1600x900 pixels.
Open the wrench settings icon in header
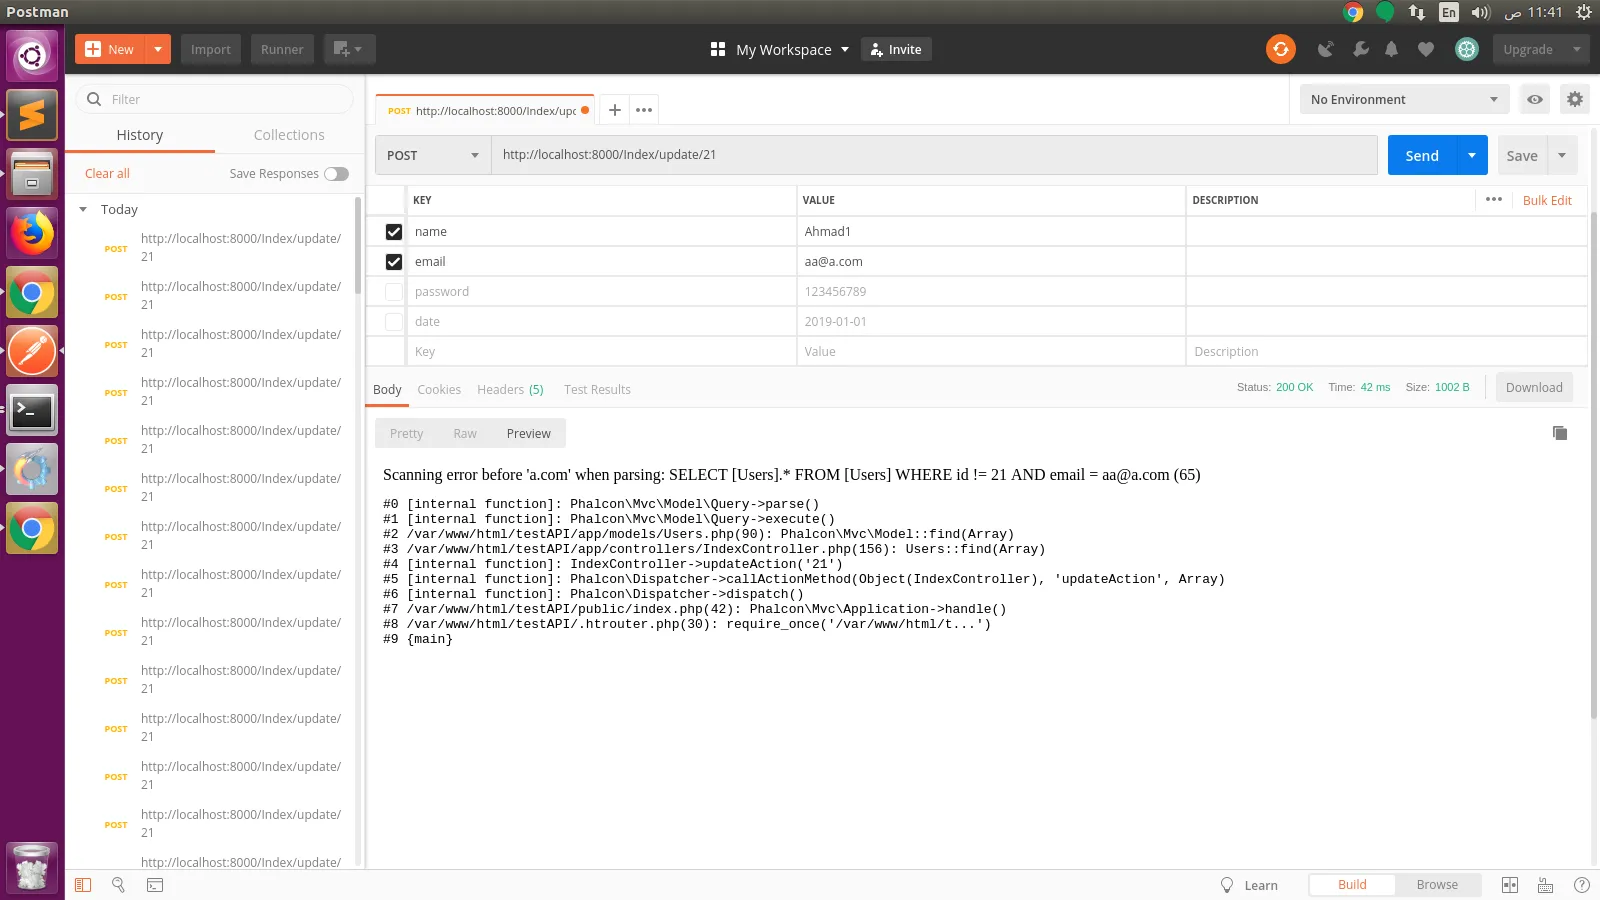point(1360,49)
